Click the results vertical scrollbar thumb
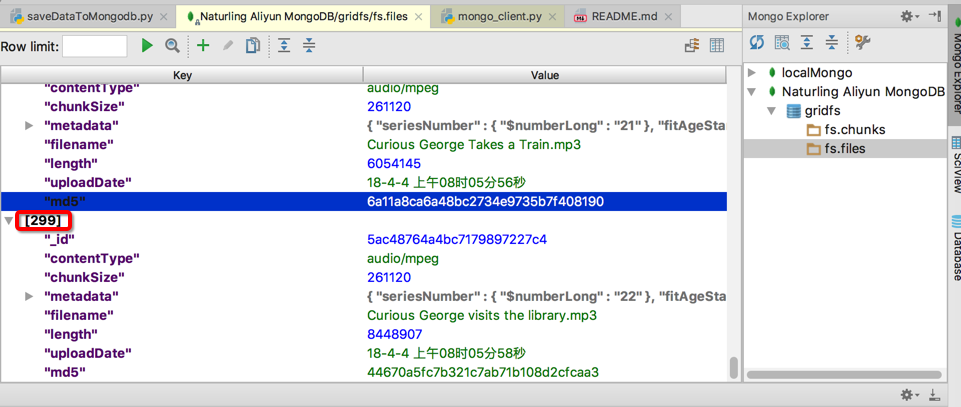 point(734,366)
